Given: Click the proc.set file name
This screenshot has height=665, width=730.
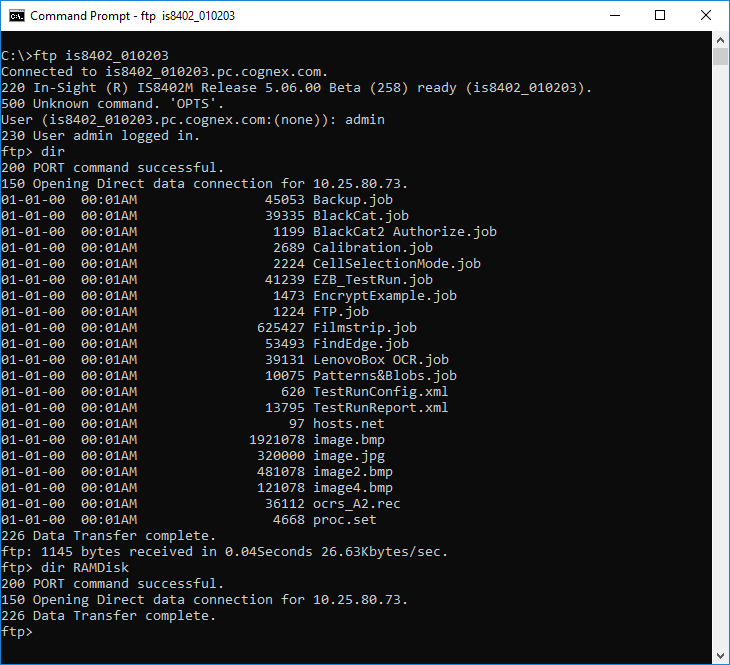Looking at the screenshot, I should point(344,520).
